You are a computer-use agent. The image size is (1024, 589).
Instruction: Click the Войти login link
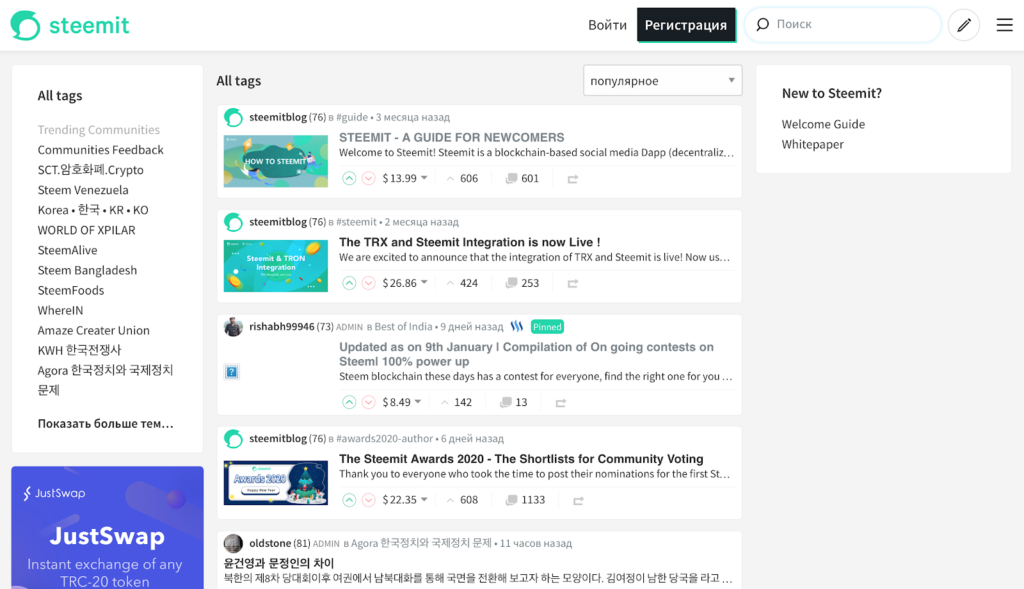pos(607,25)
